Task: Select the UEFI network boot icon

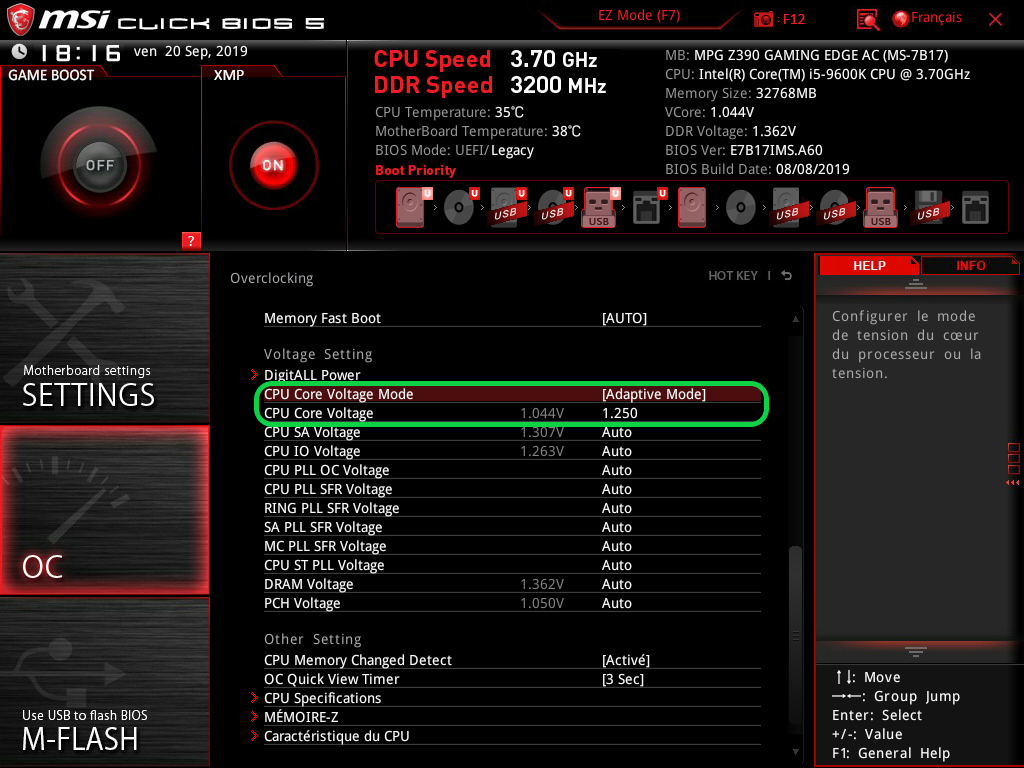Action: click(x=648, y=208)
